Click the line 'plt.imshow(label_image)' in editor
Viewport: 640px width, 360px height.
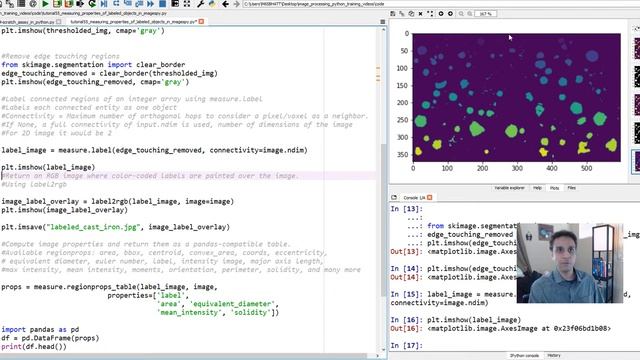48,167
